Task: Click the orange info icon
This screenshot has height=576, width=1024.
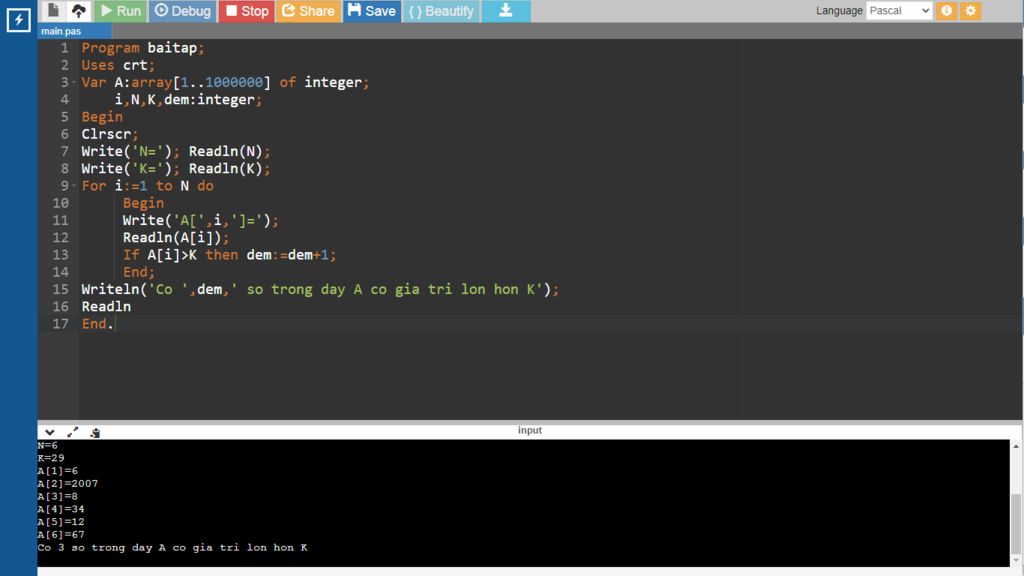Action: pyautogui.click(x=946, y=10)
